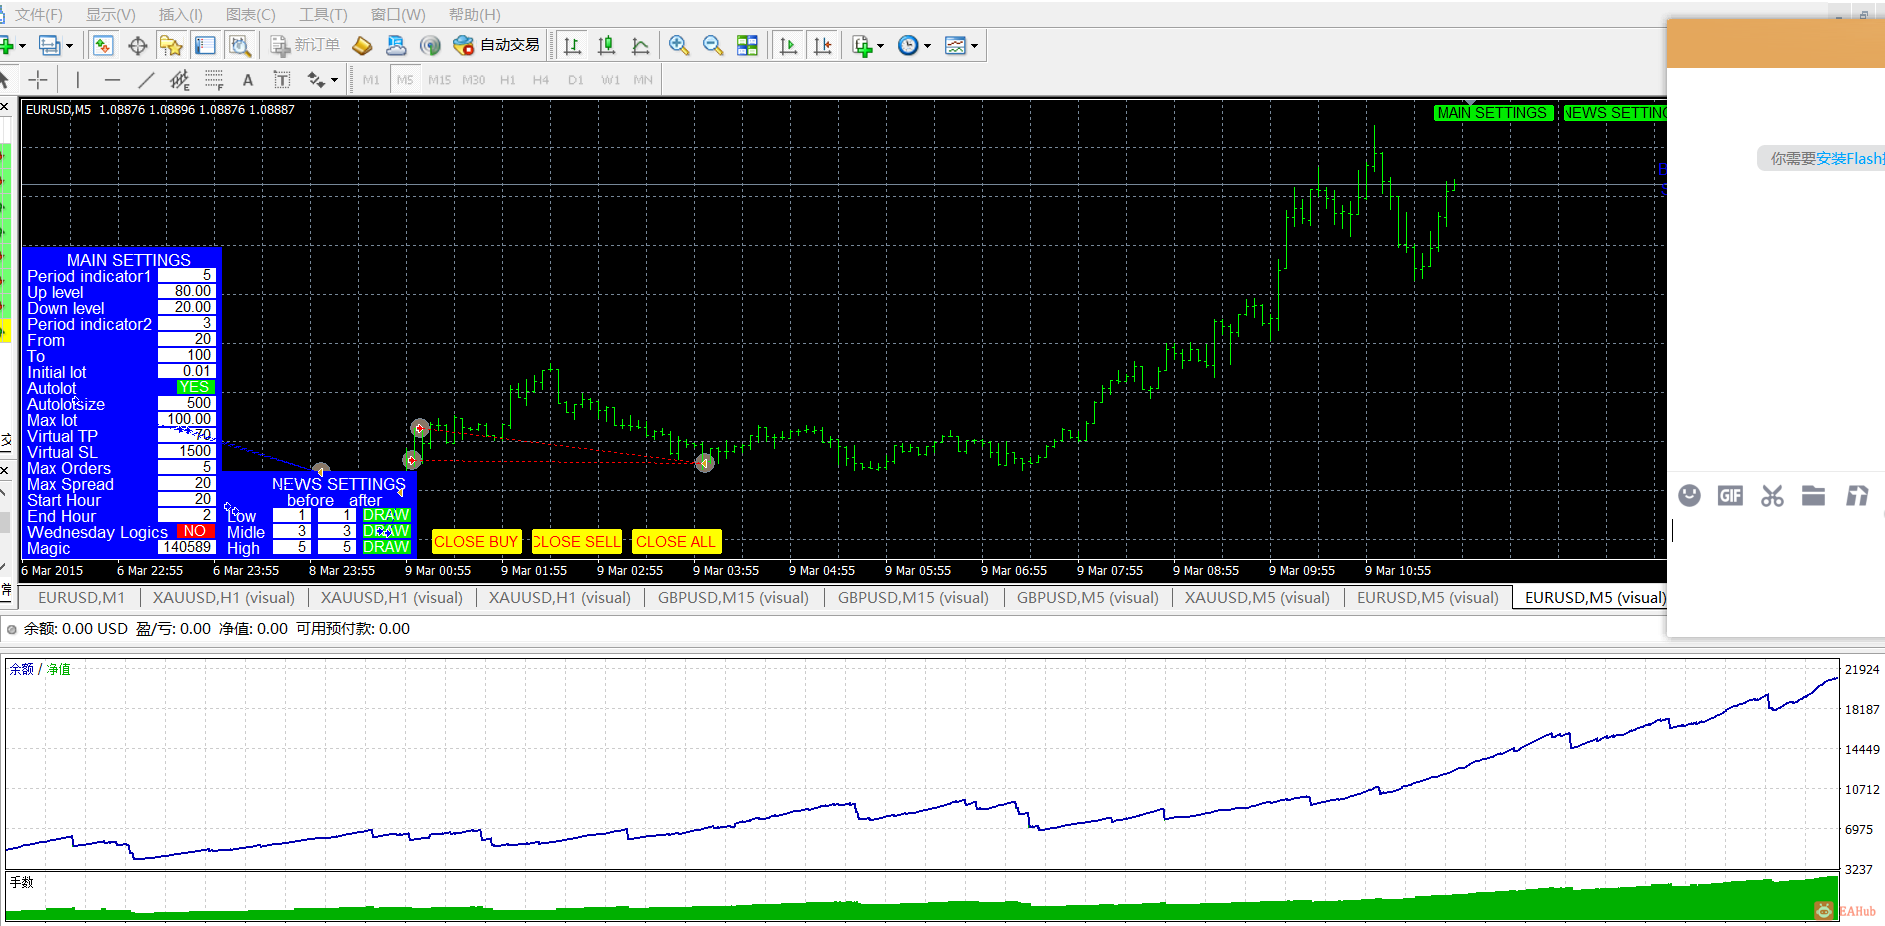Open the chart templates dropdown arrow

[x=974, y=46]
